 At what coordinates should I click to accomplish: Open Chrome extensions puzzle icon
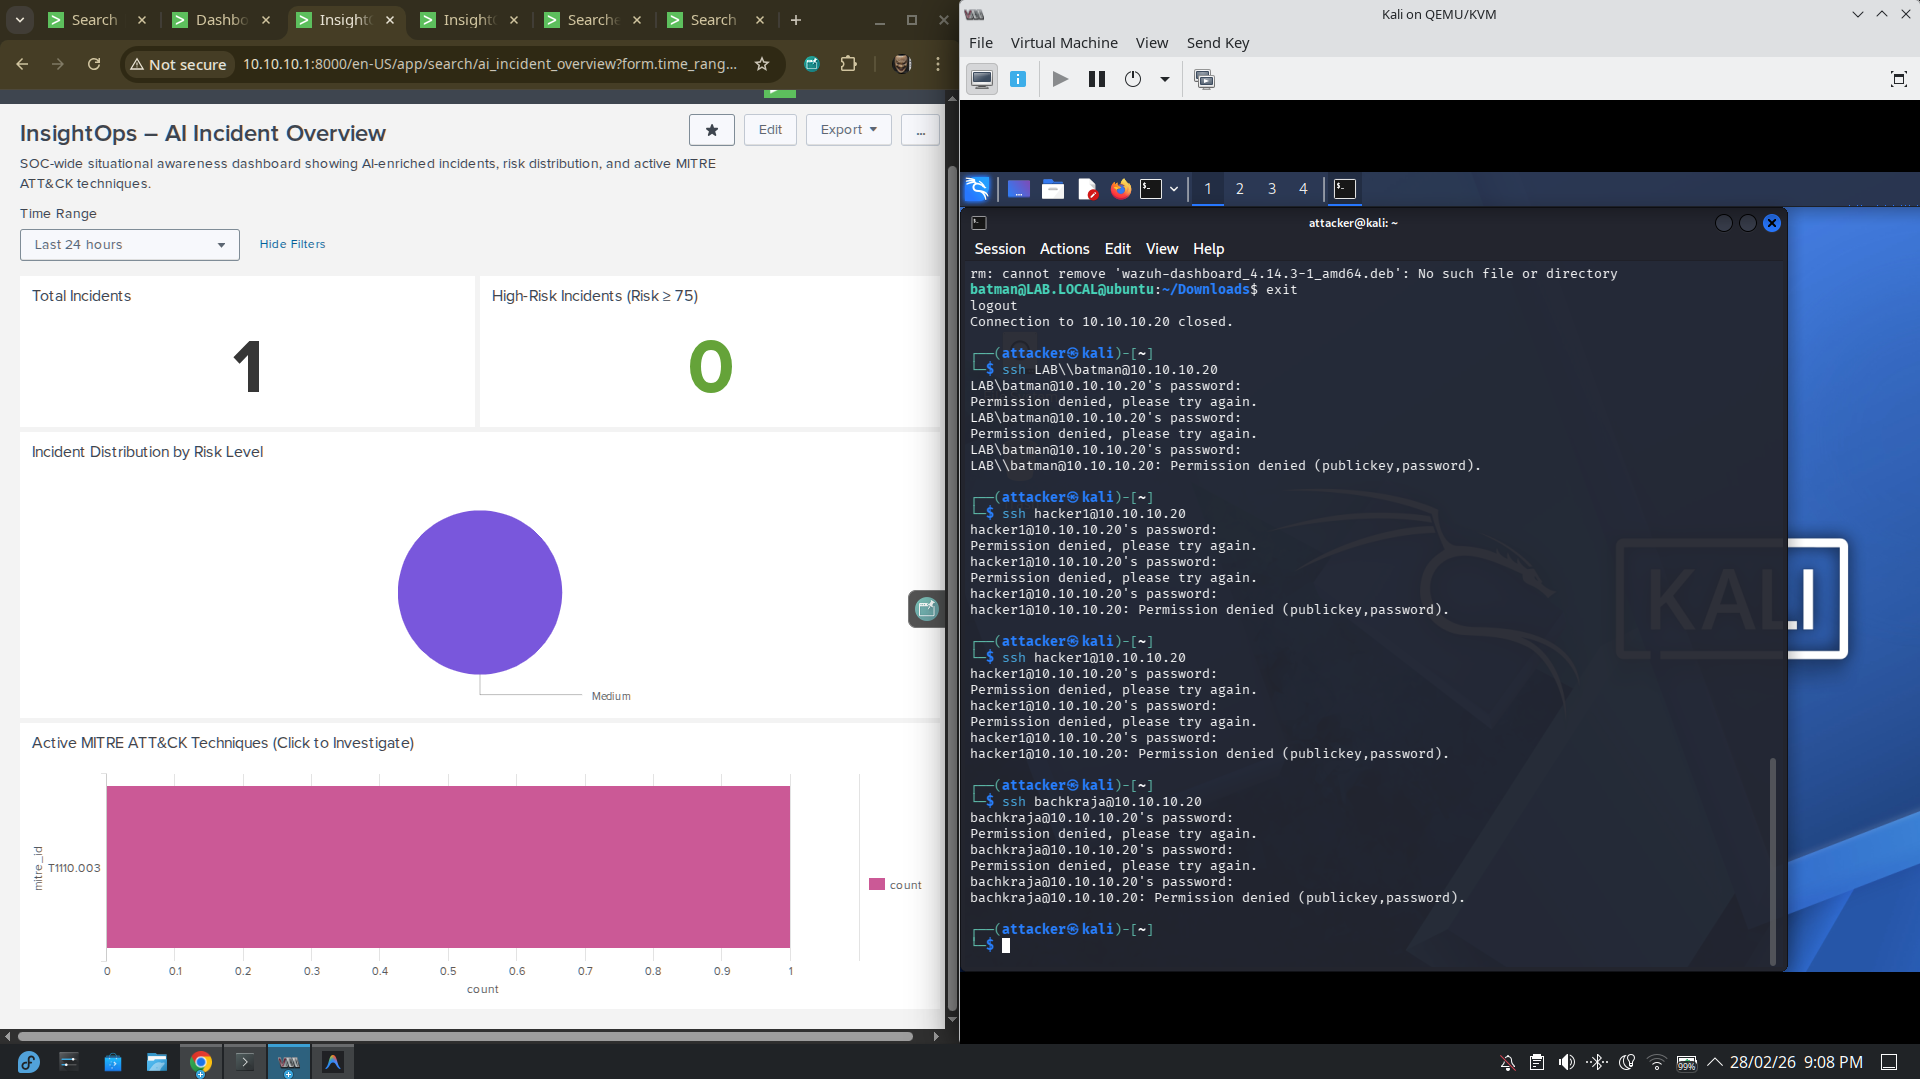click(848, 64)
